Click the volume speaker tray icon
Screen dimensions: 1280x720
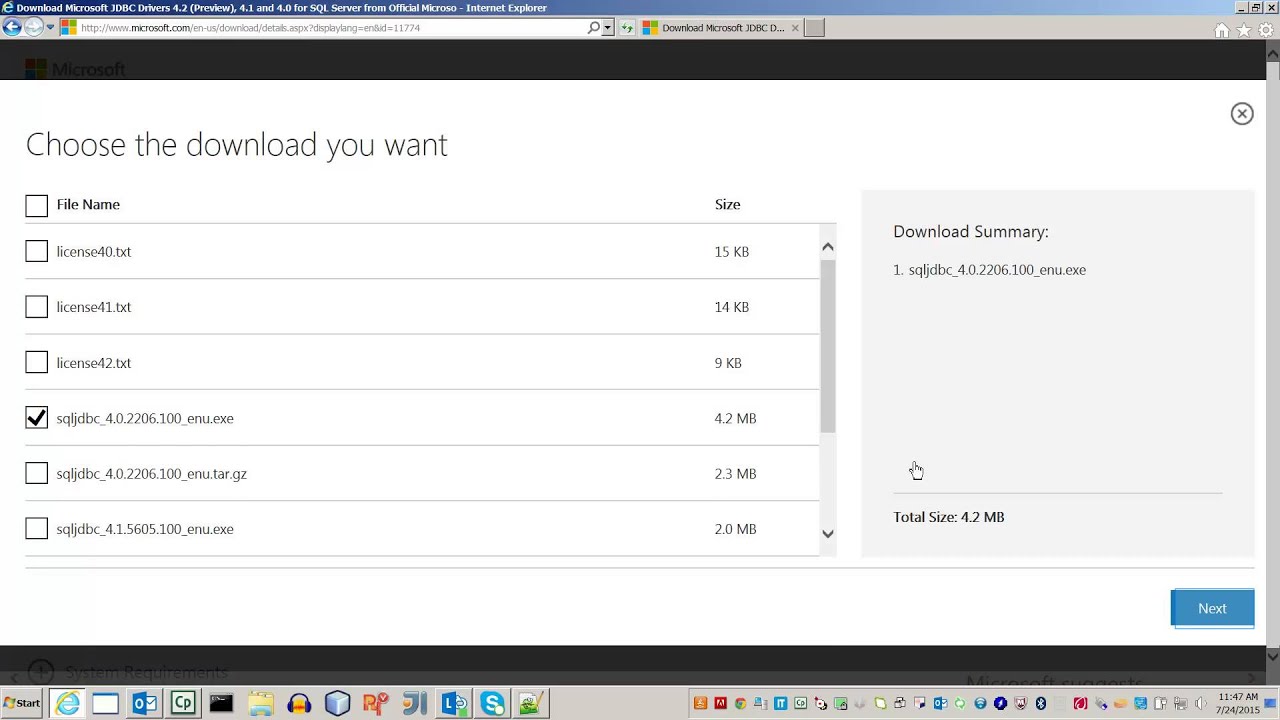[1200, 703]
